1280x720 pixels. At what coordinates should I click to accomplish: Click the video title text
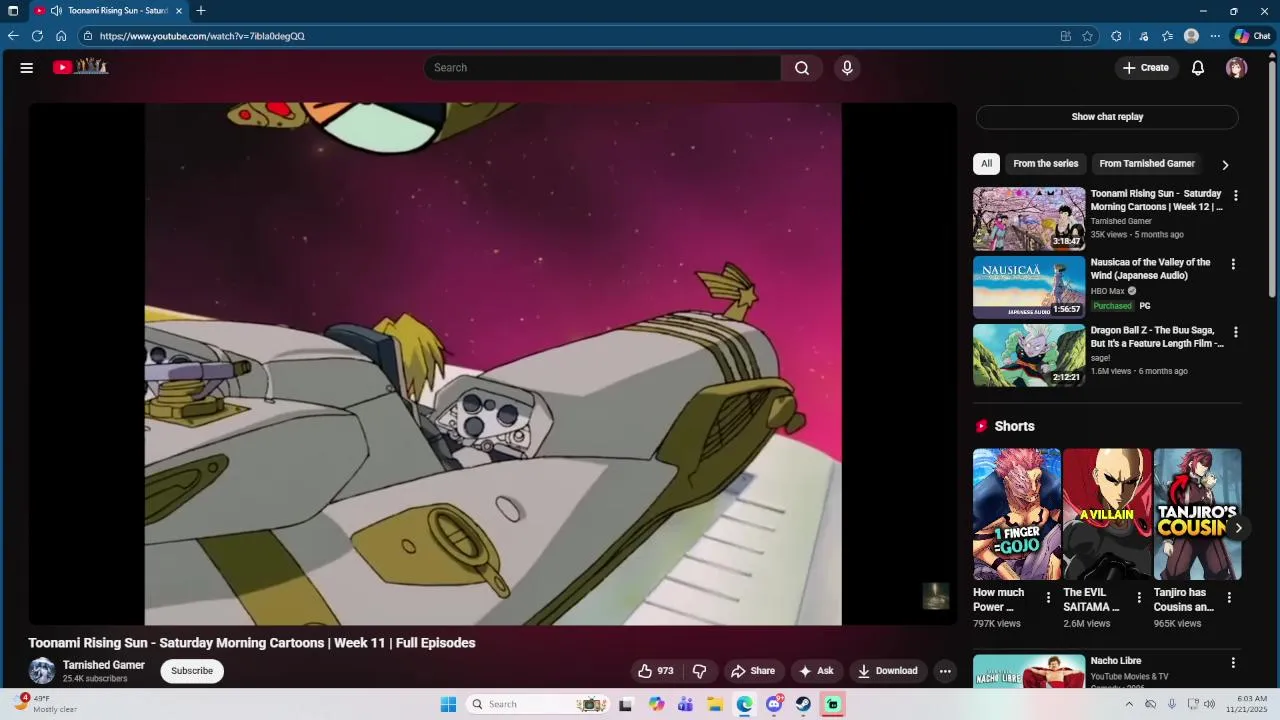coord(252,643)
